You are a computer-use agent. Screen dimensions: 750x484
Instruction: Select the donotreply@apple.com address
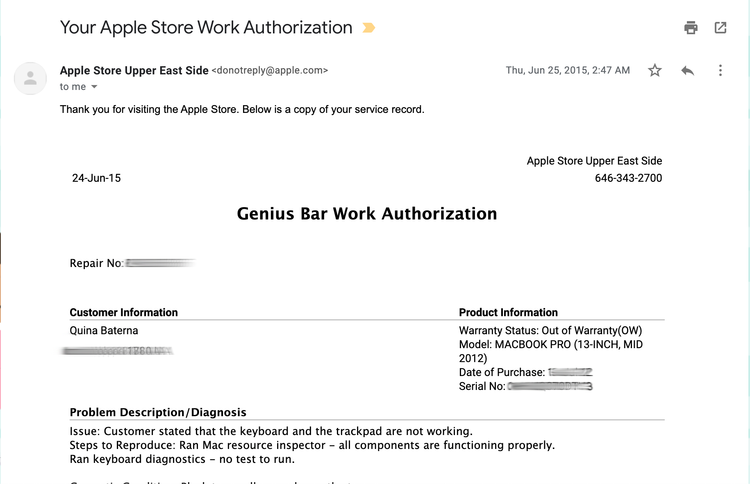click(270, 71)
